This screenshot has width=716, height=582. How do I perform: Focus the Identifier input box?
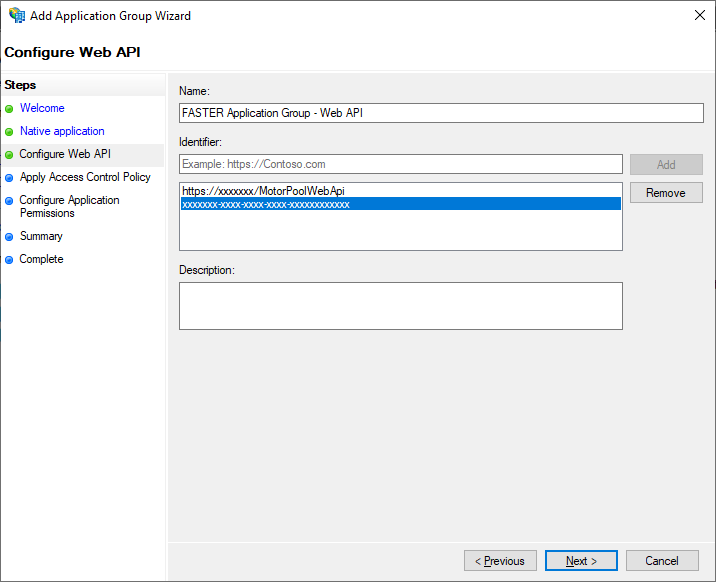pos(400,164)
